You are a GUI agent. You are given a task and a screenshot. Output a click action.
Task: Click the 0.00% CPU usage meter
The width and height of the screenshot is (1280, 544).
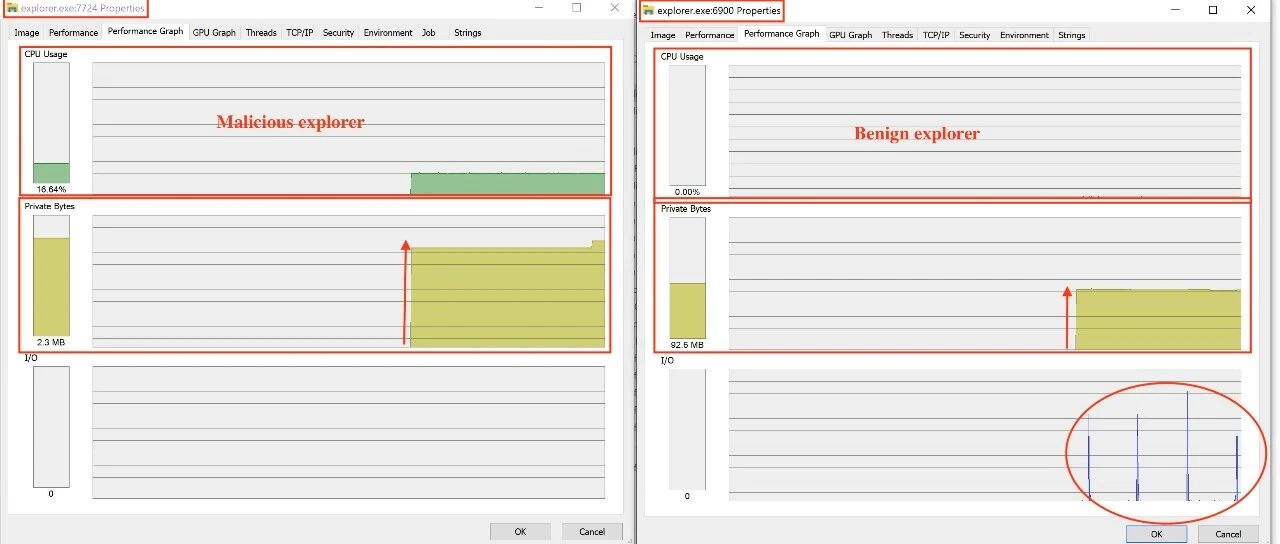687,125
